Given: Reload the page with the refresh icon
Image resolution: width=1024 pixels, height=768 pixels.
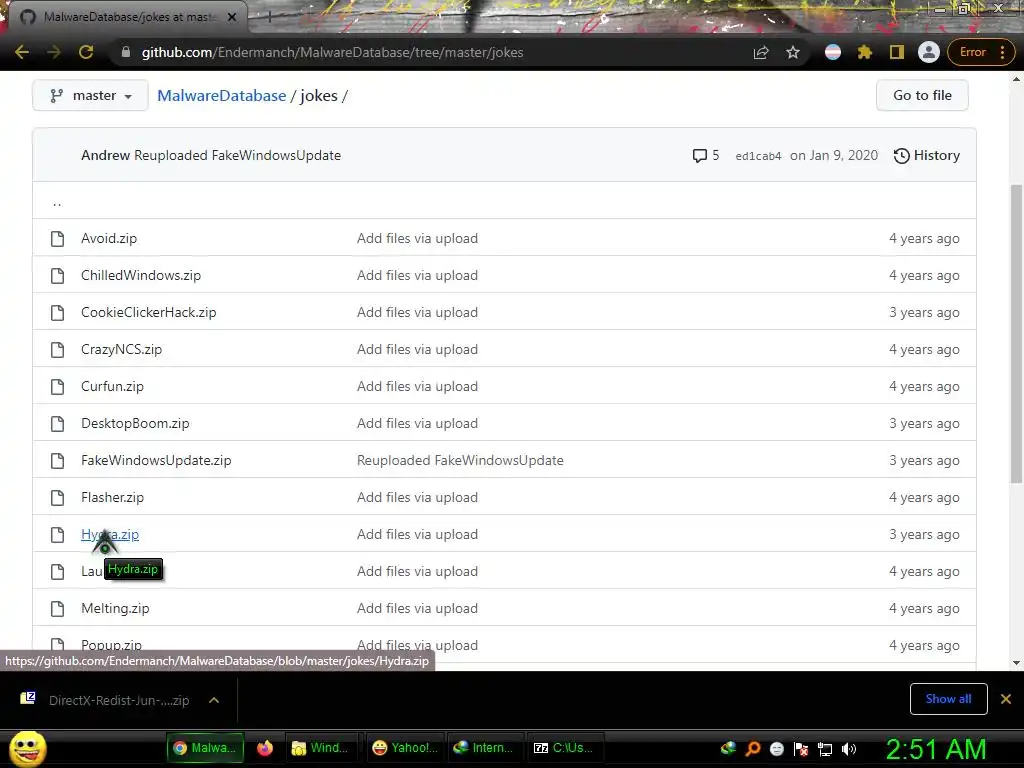Looking at the screenshot, I should (x=86, y=52).
